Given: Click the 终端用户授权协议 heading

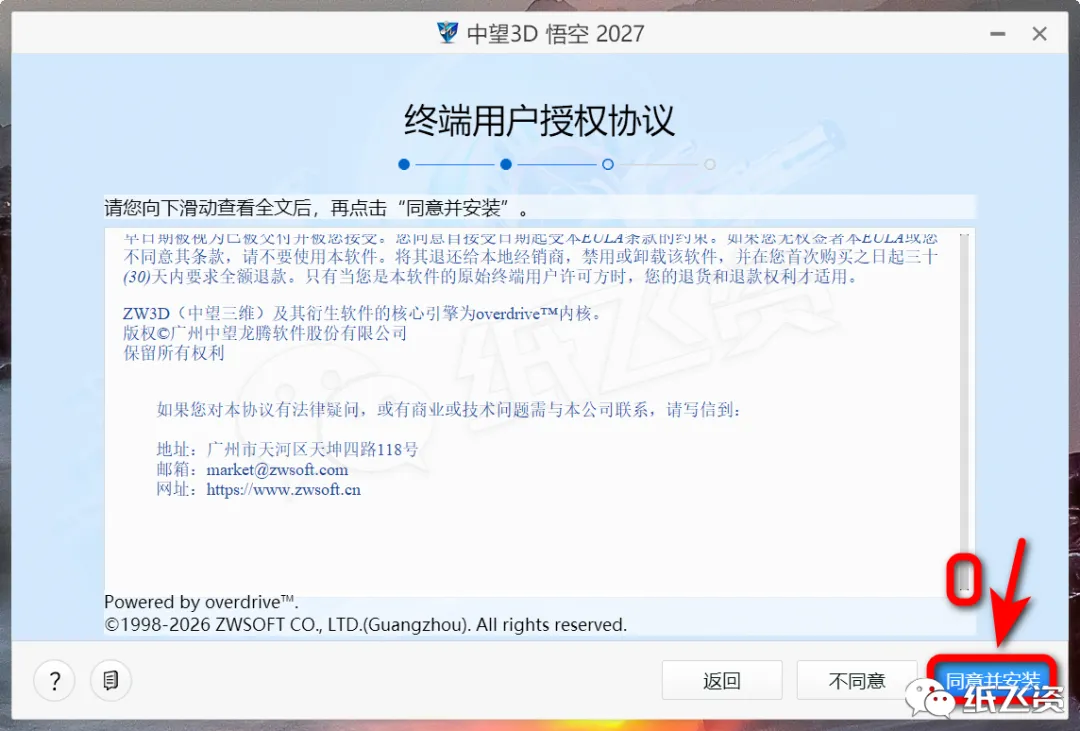Looking at the screenshot, I should pos(539,121).
